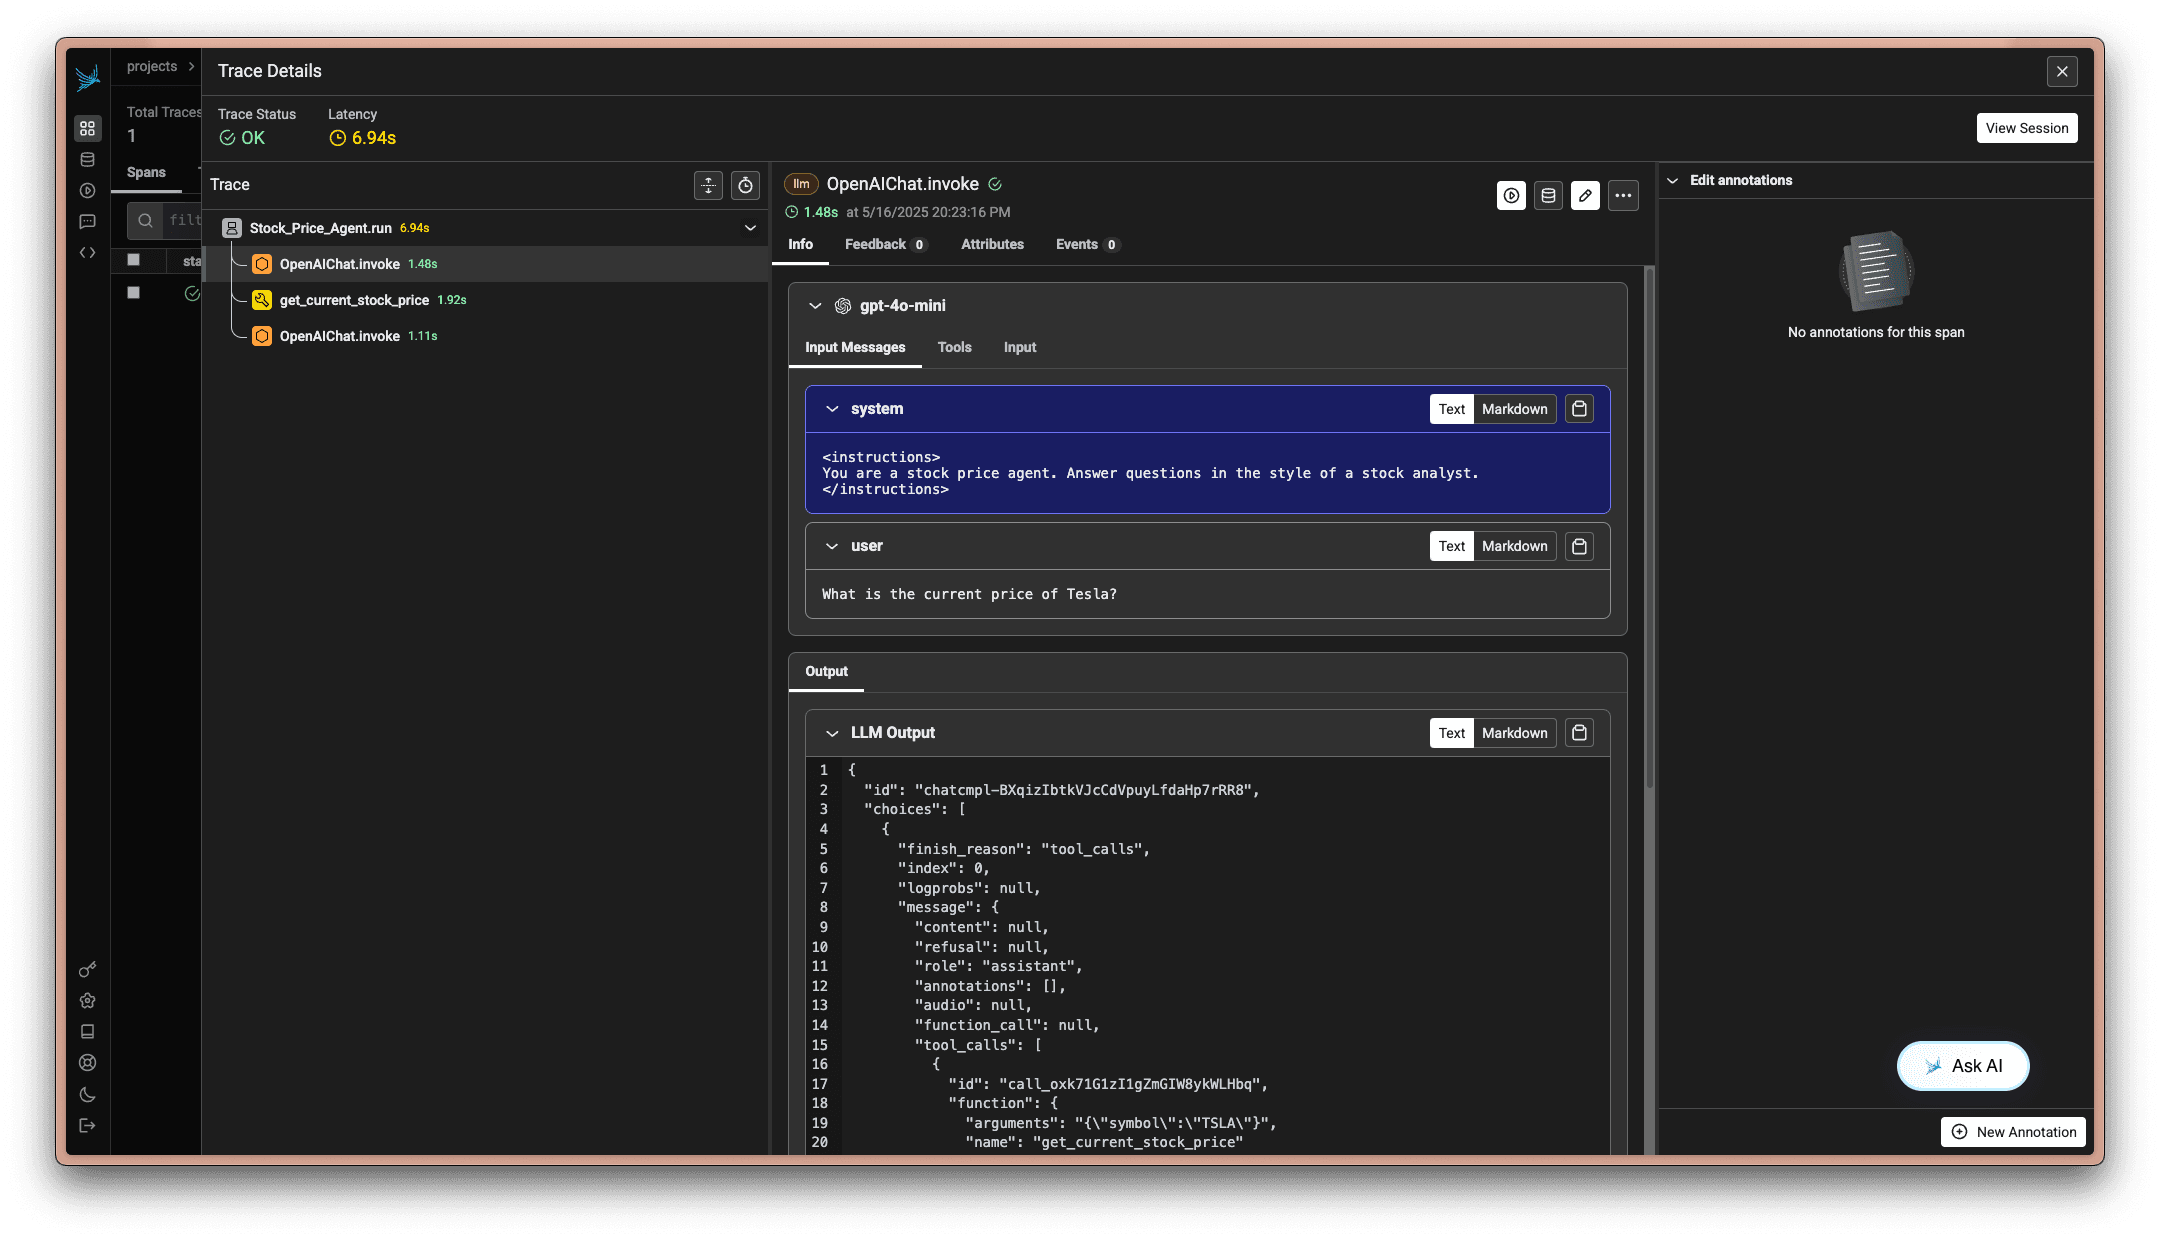
Task: Open the datasets database icon in sidebar
Action: (88, 159)
